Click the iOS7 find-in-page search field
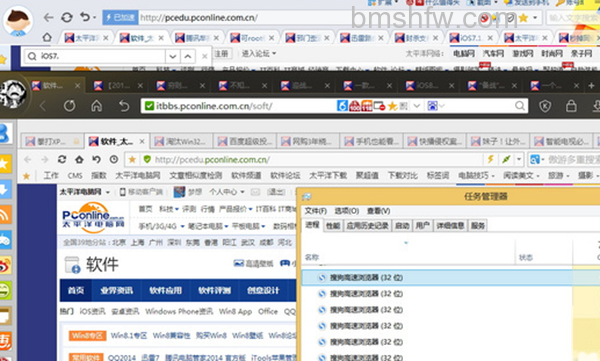 [x=95, y=57]
